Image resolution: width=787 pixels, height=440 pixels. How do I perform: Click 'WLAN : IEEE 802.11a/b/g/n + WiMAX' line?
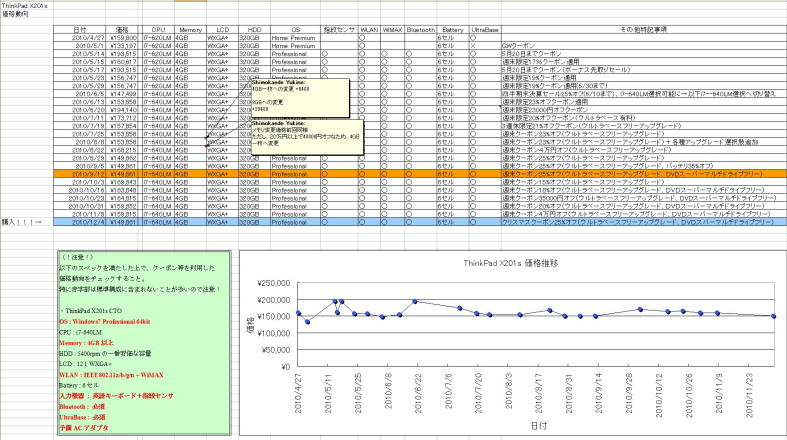111,375
